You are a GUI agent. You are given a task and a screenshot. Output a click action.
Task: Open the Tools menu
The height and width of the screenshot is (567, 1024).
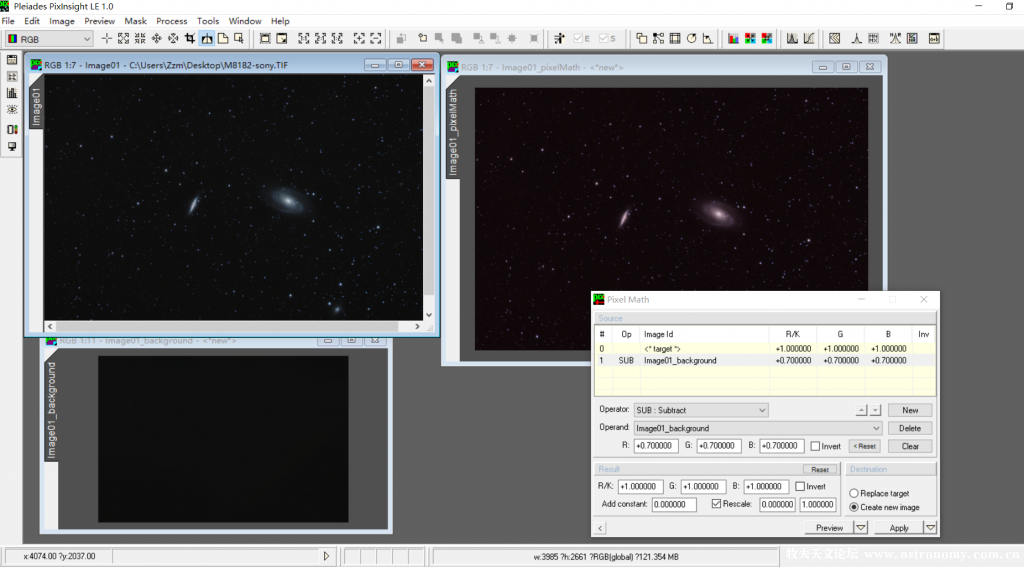pyautogui.click(x=208, y=21)
